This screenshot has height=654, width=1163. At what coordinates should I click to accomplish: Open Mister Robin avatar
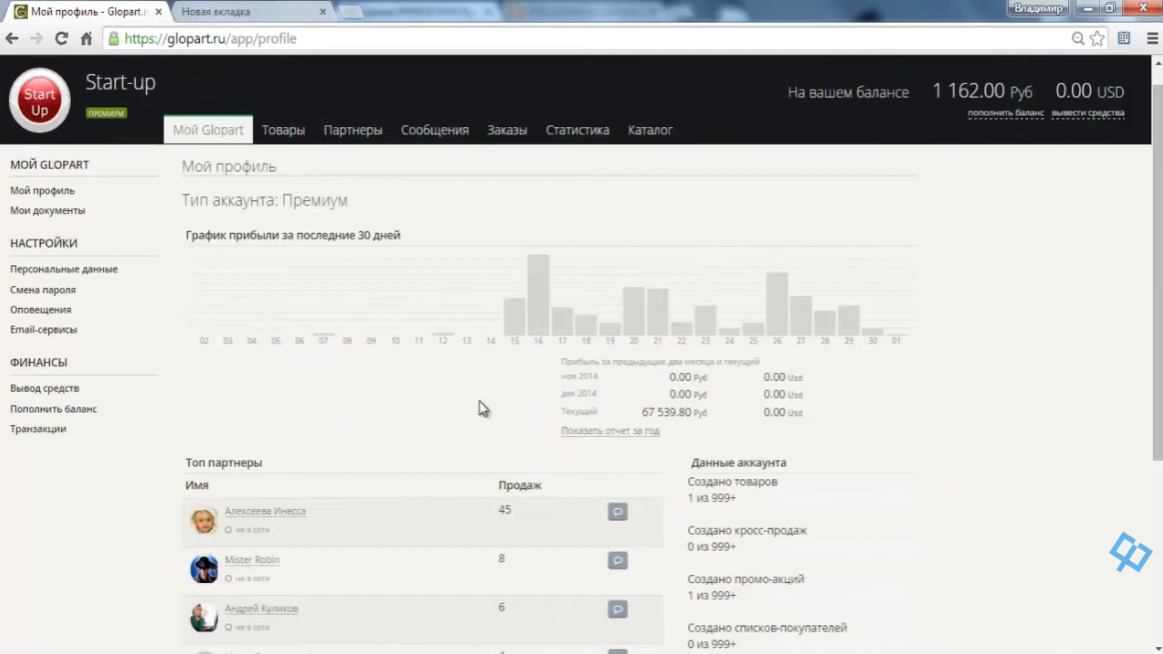[204, 569]
